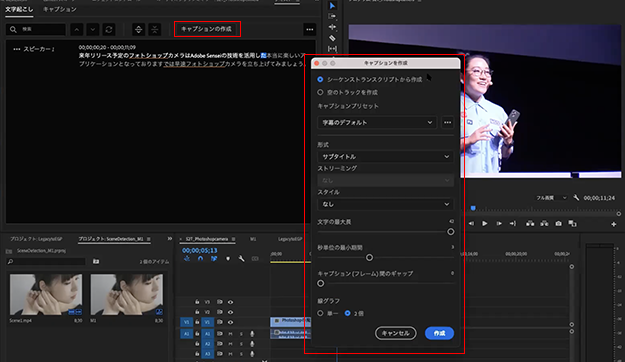
Task: Click the blue 作成 button
Action: click(439, 333)
